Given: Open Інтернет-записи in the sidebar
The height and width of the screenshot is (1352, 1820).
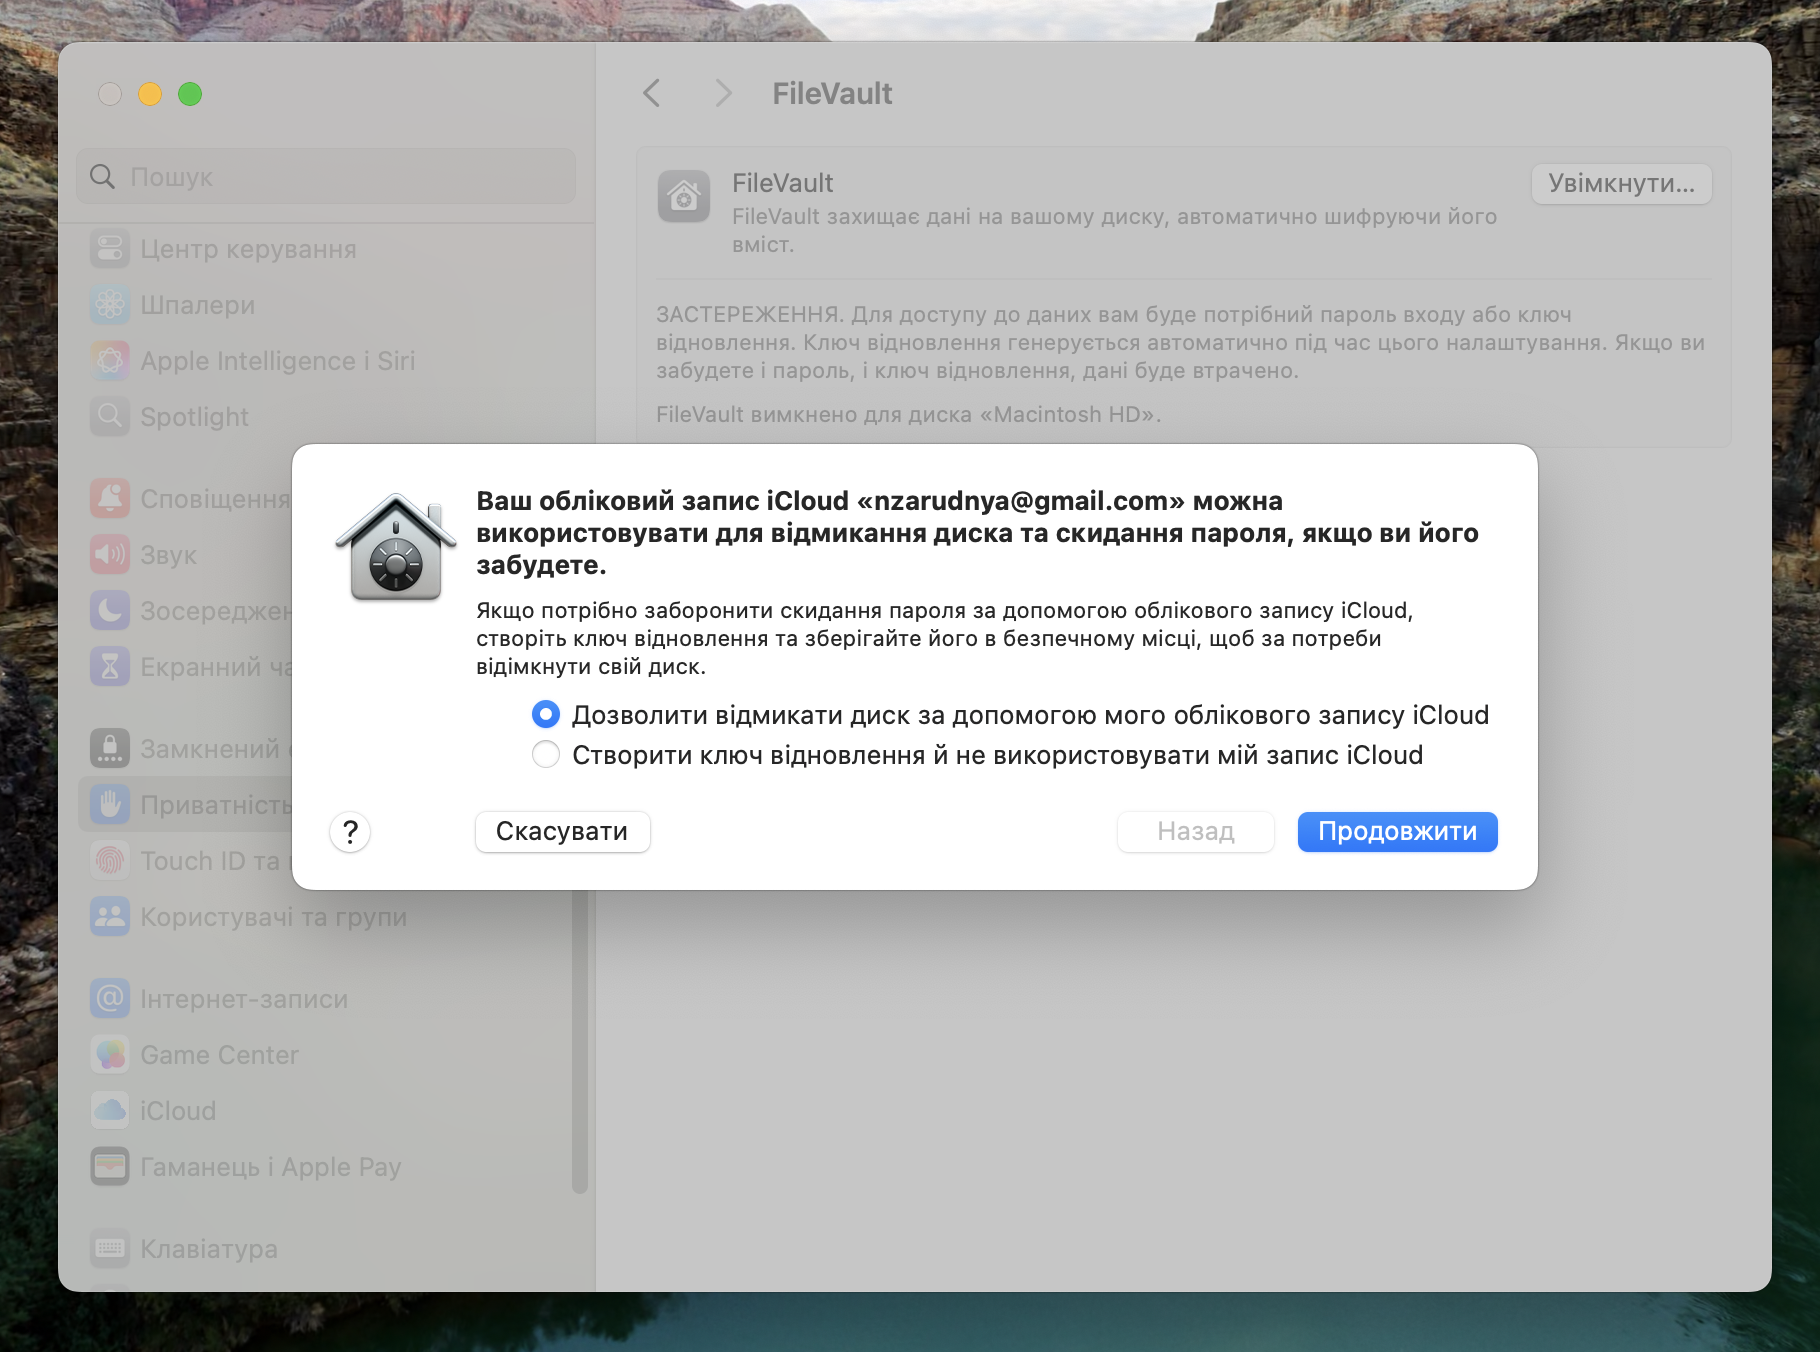Looking at the screenshot, I should 244,999.
